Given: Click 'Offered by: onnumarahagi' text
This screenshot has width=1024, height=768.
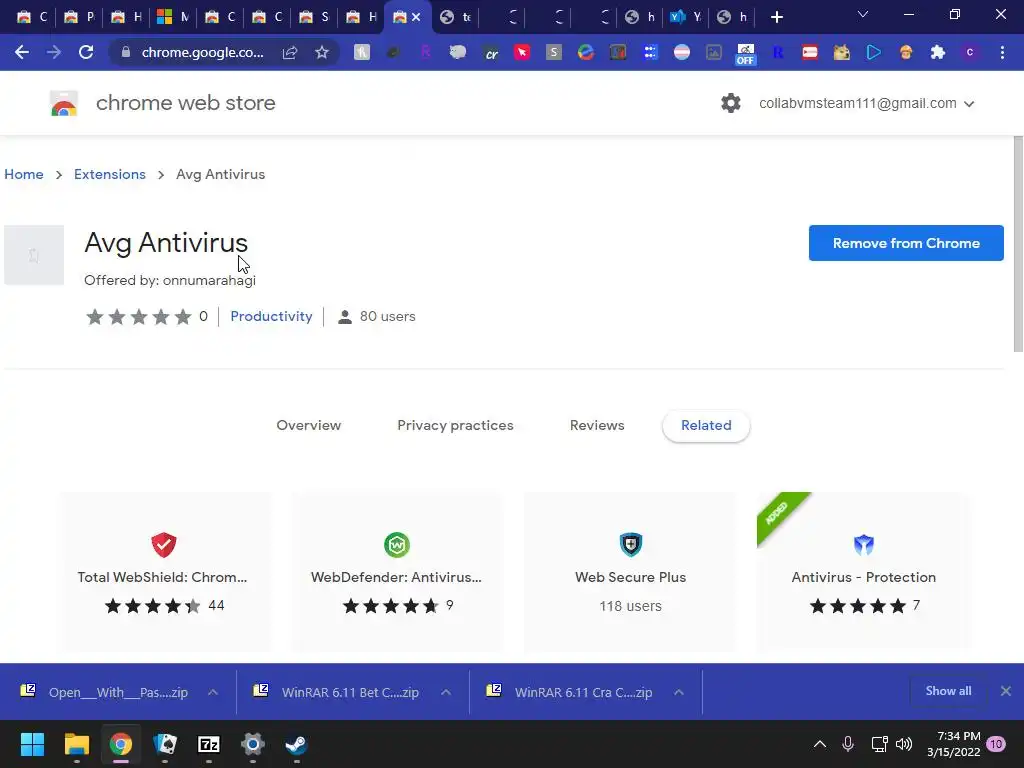Looking at the screenshot, I should click(x=170, y=280).
